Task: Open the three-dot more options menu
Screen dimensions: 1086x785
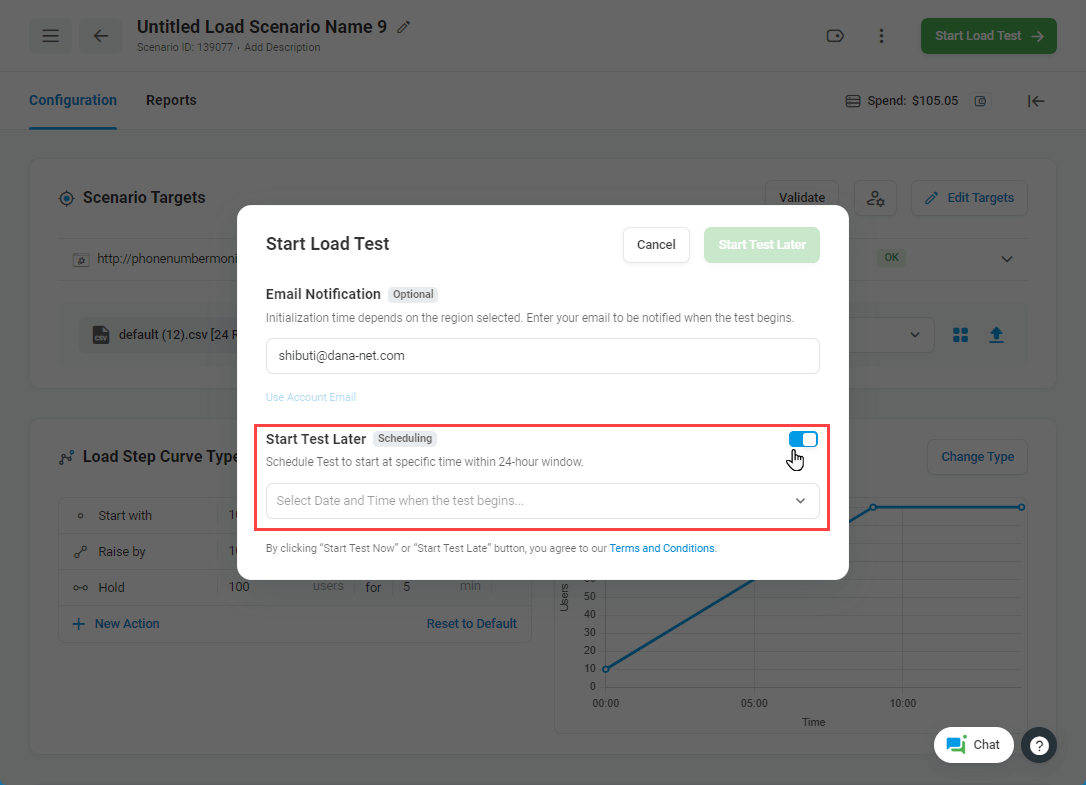Action: point(881,36)
